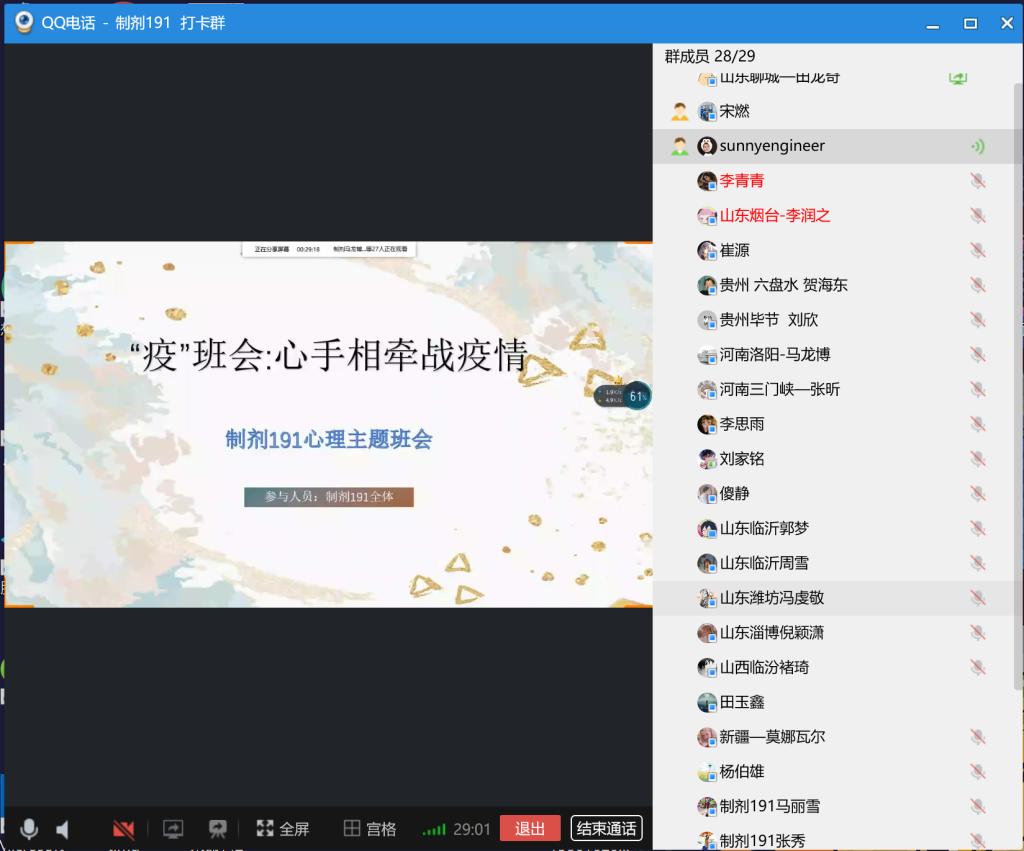Switch to grid view with 宫格
Screen dimensions: 1024x851
370,829
